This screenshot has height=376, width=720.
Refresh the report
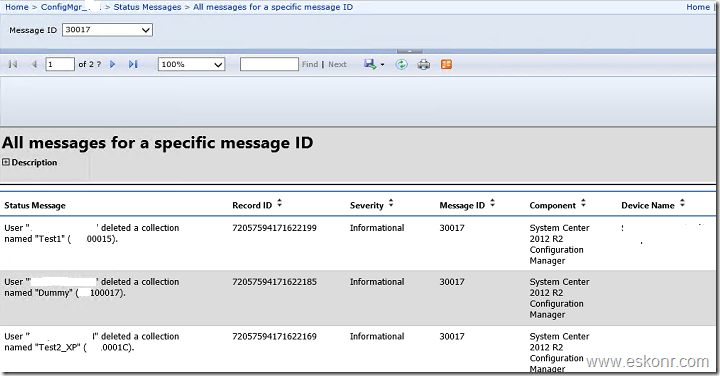coord(401,64)
